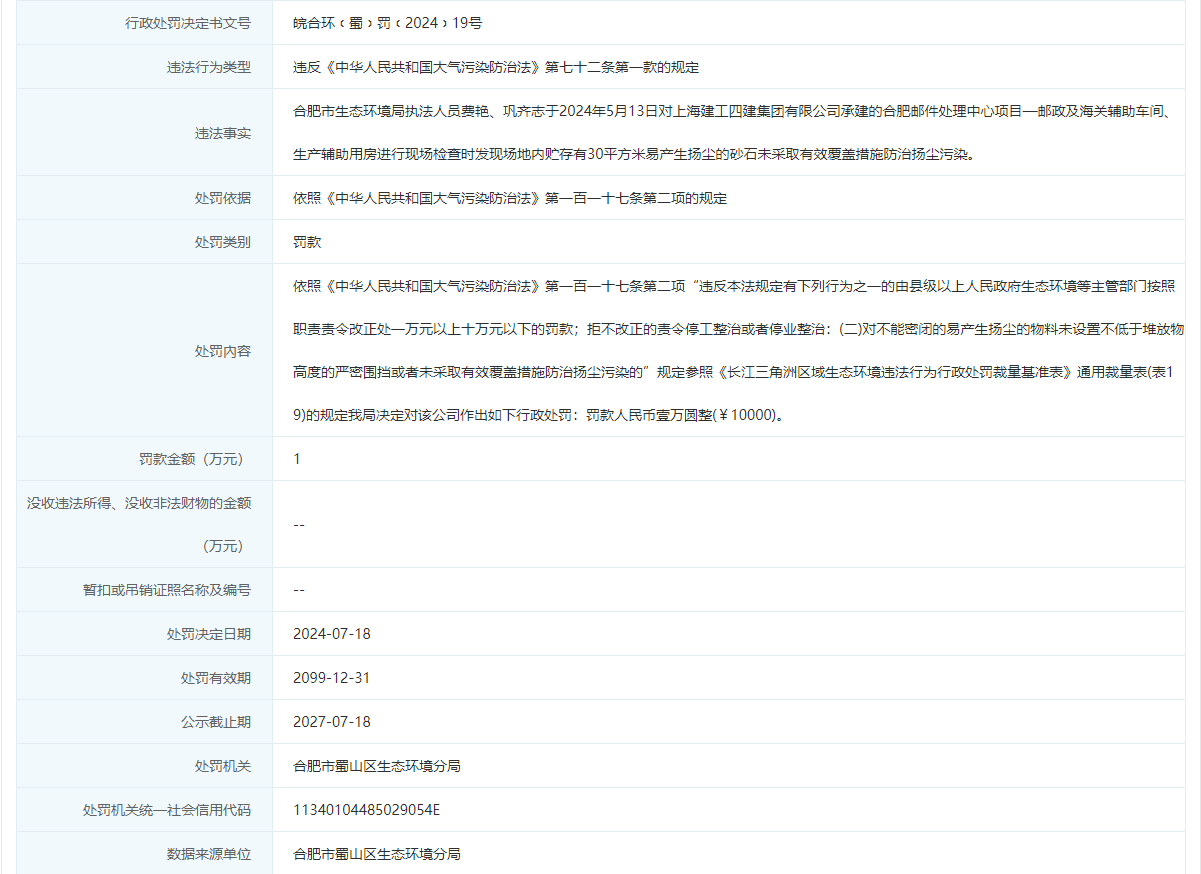
Task: Select the 暂扣或吊销证照名称及编号 label
Action: (x=167, y=590)
